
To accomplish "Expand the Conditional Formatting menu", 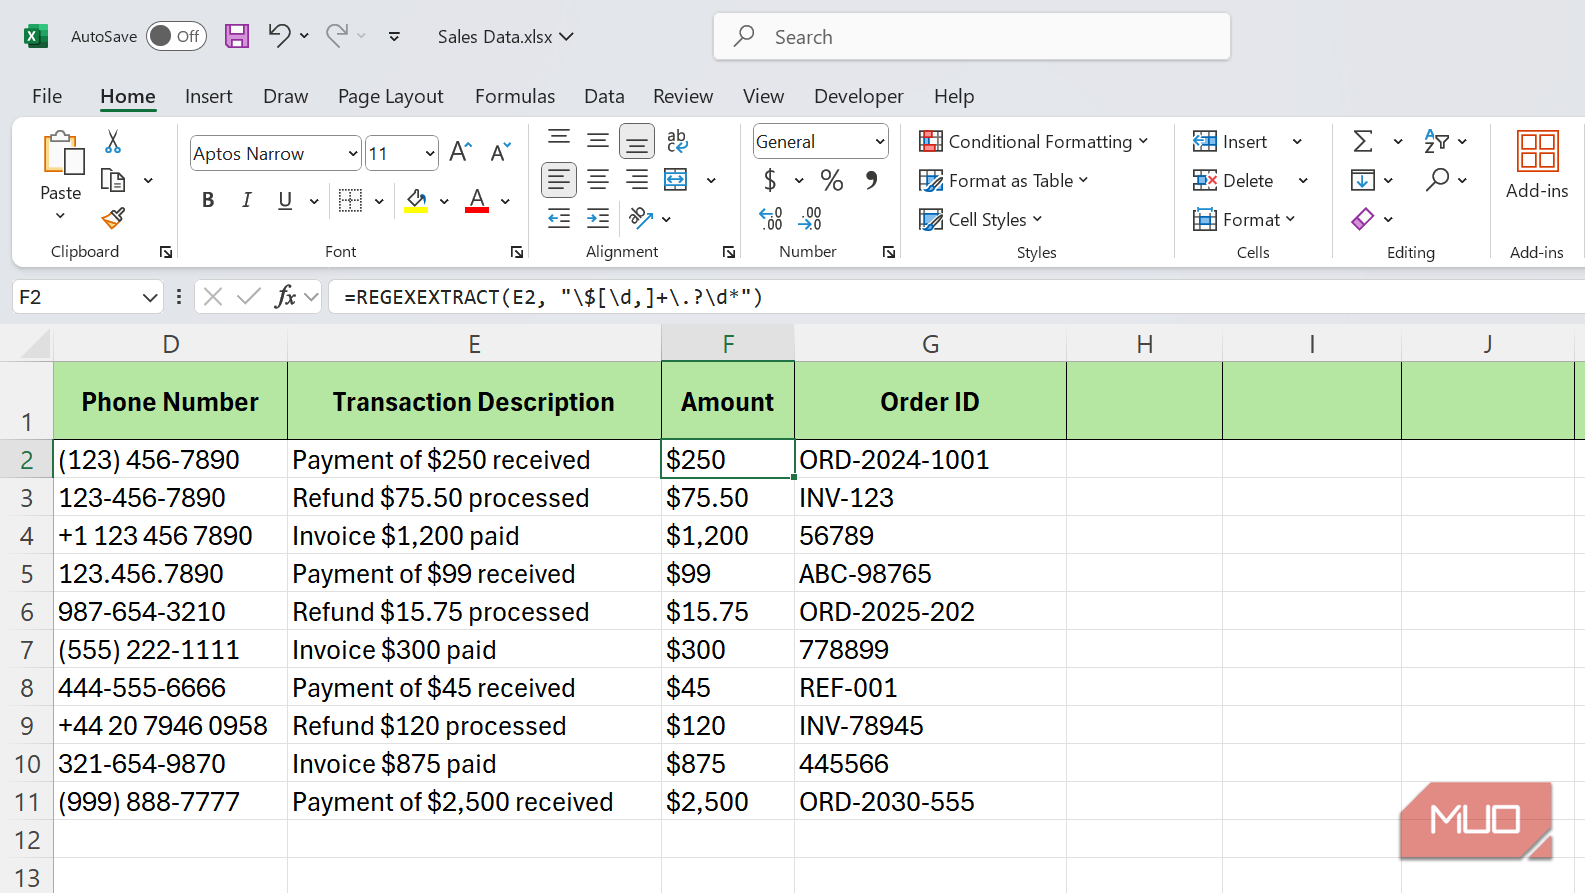I will (1033, 142).
